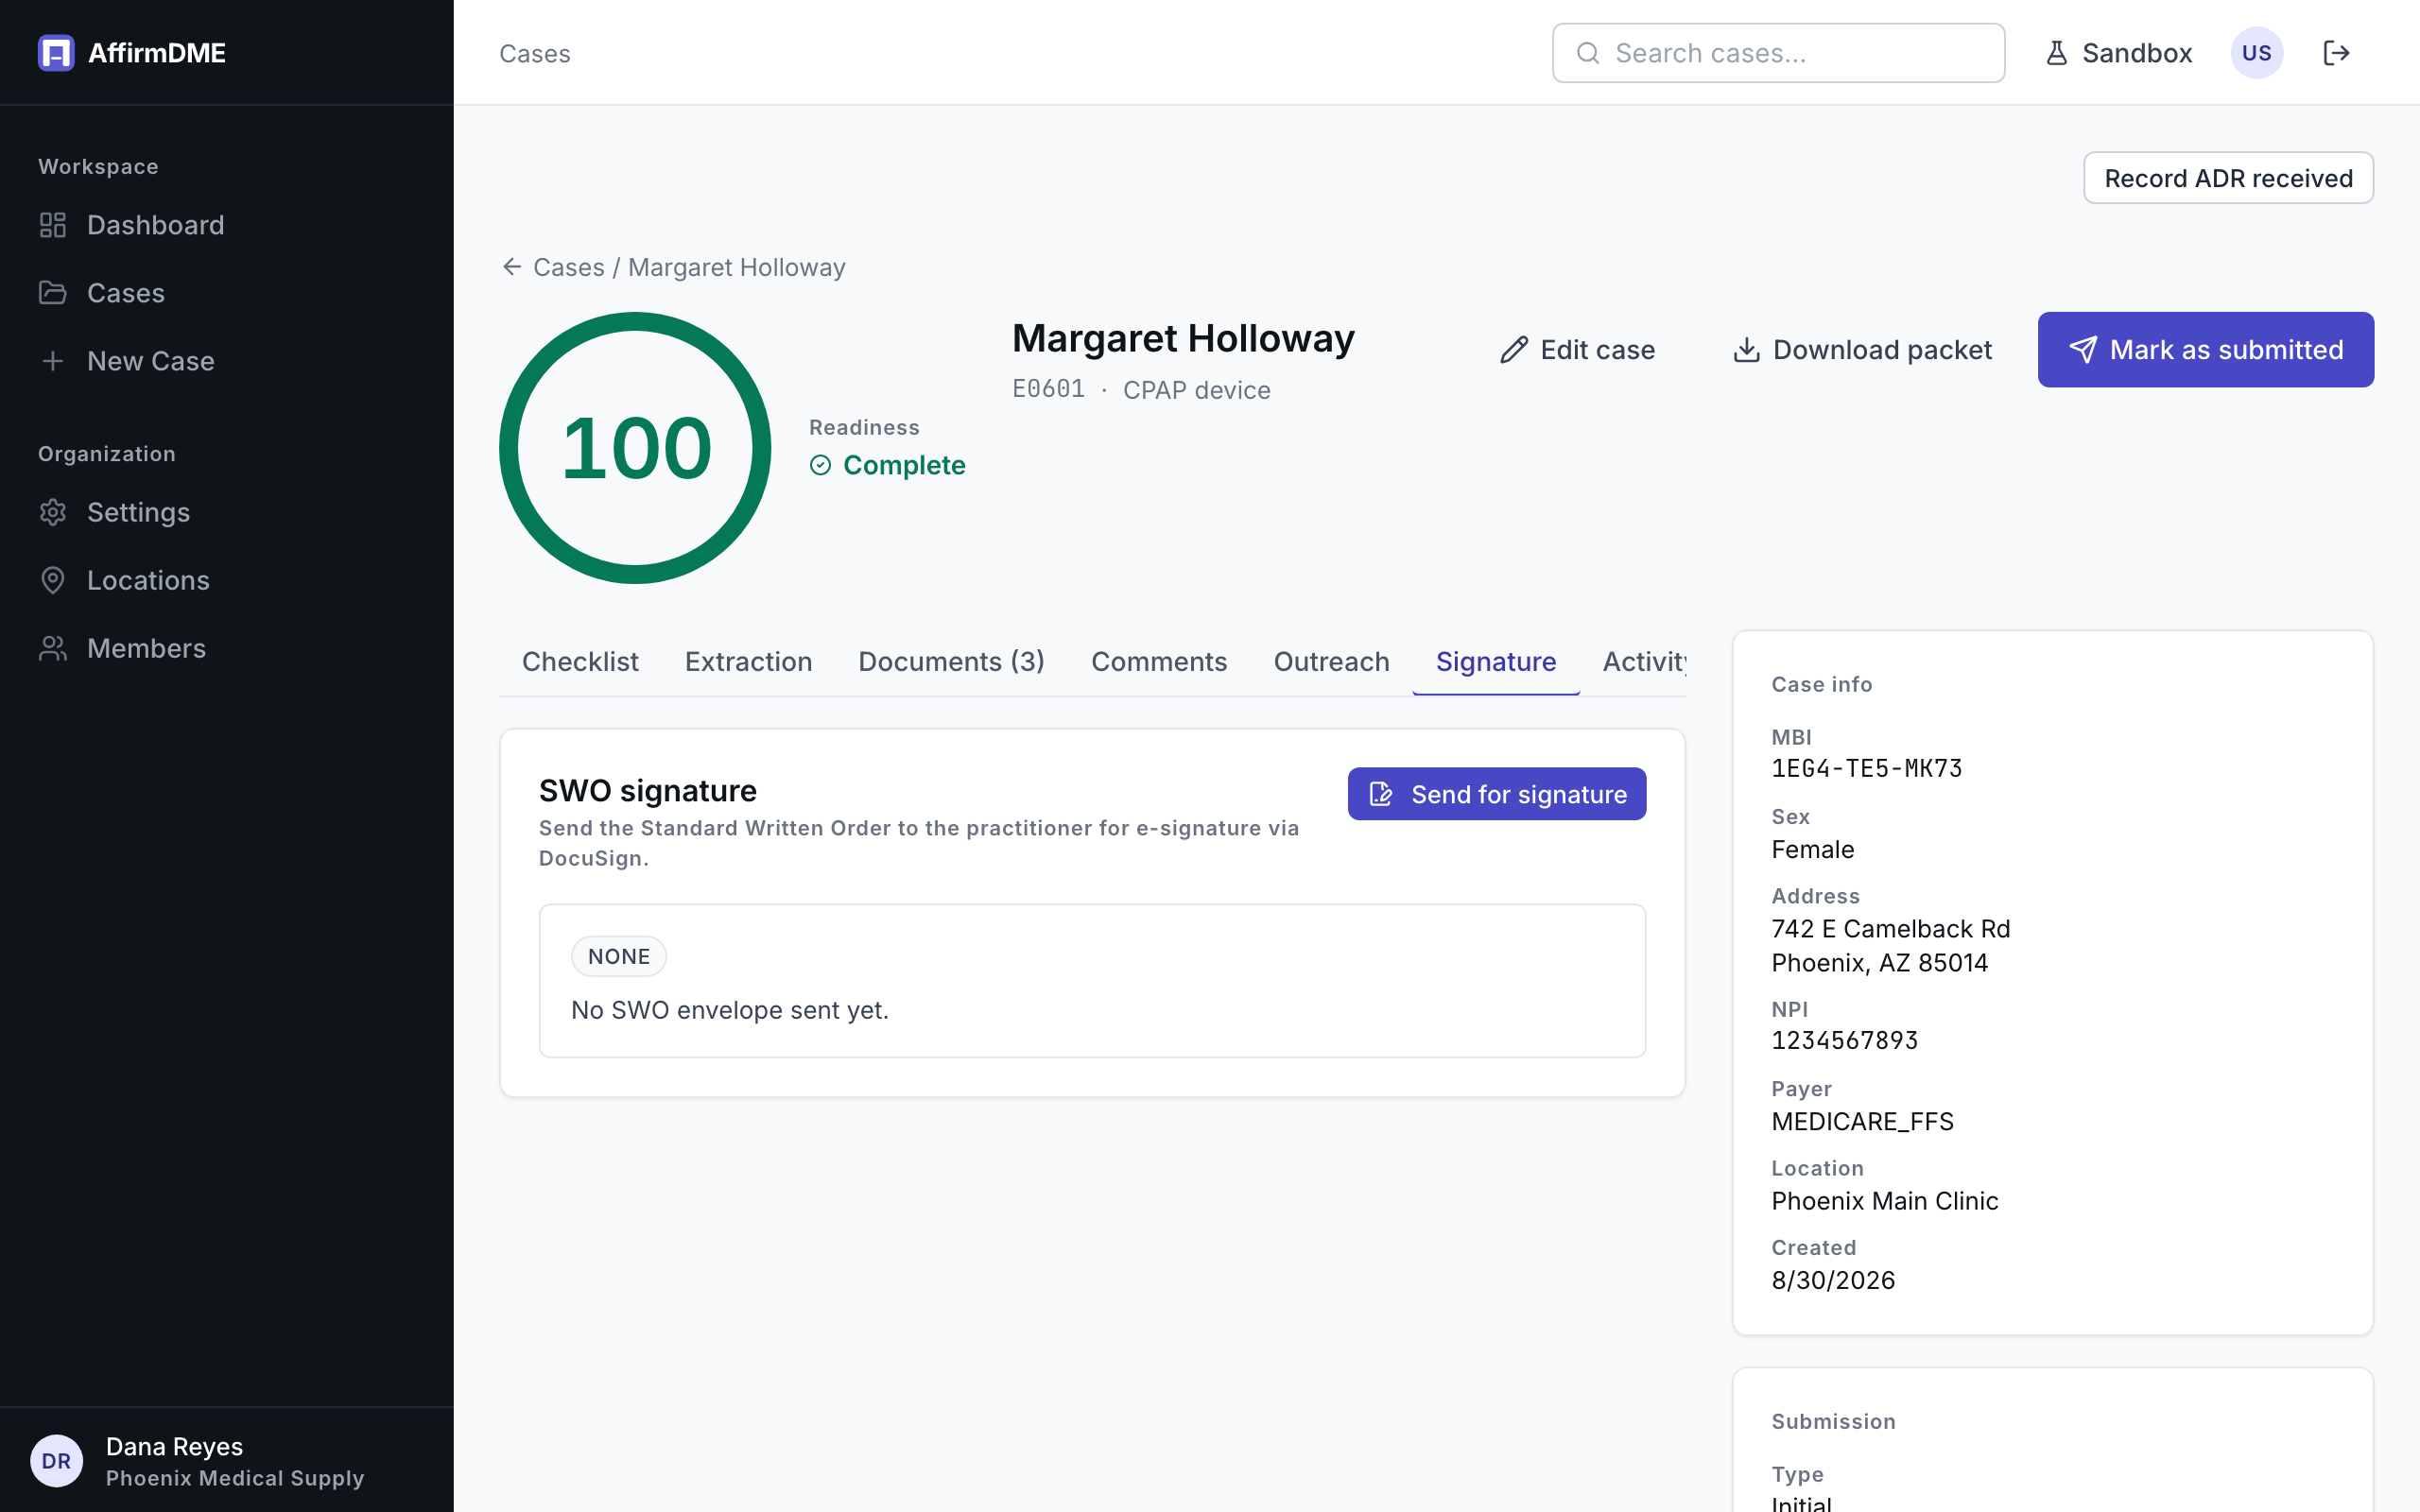Click the created date 8/30/2026
This screenshot has height=1512, width=2420.
[x=1833, y=1280]
